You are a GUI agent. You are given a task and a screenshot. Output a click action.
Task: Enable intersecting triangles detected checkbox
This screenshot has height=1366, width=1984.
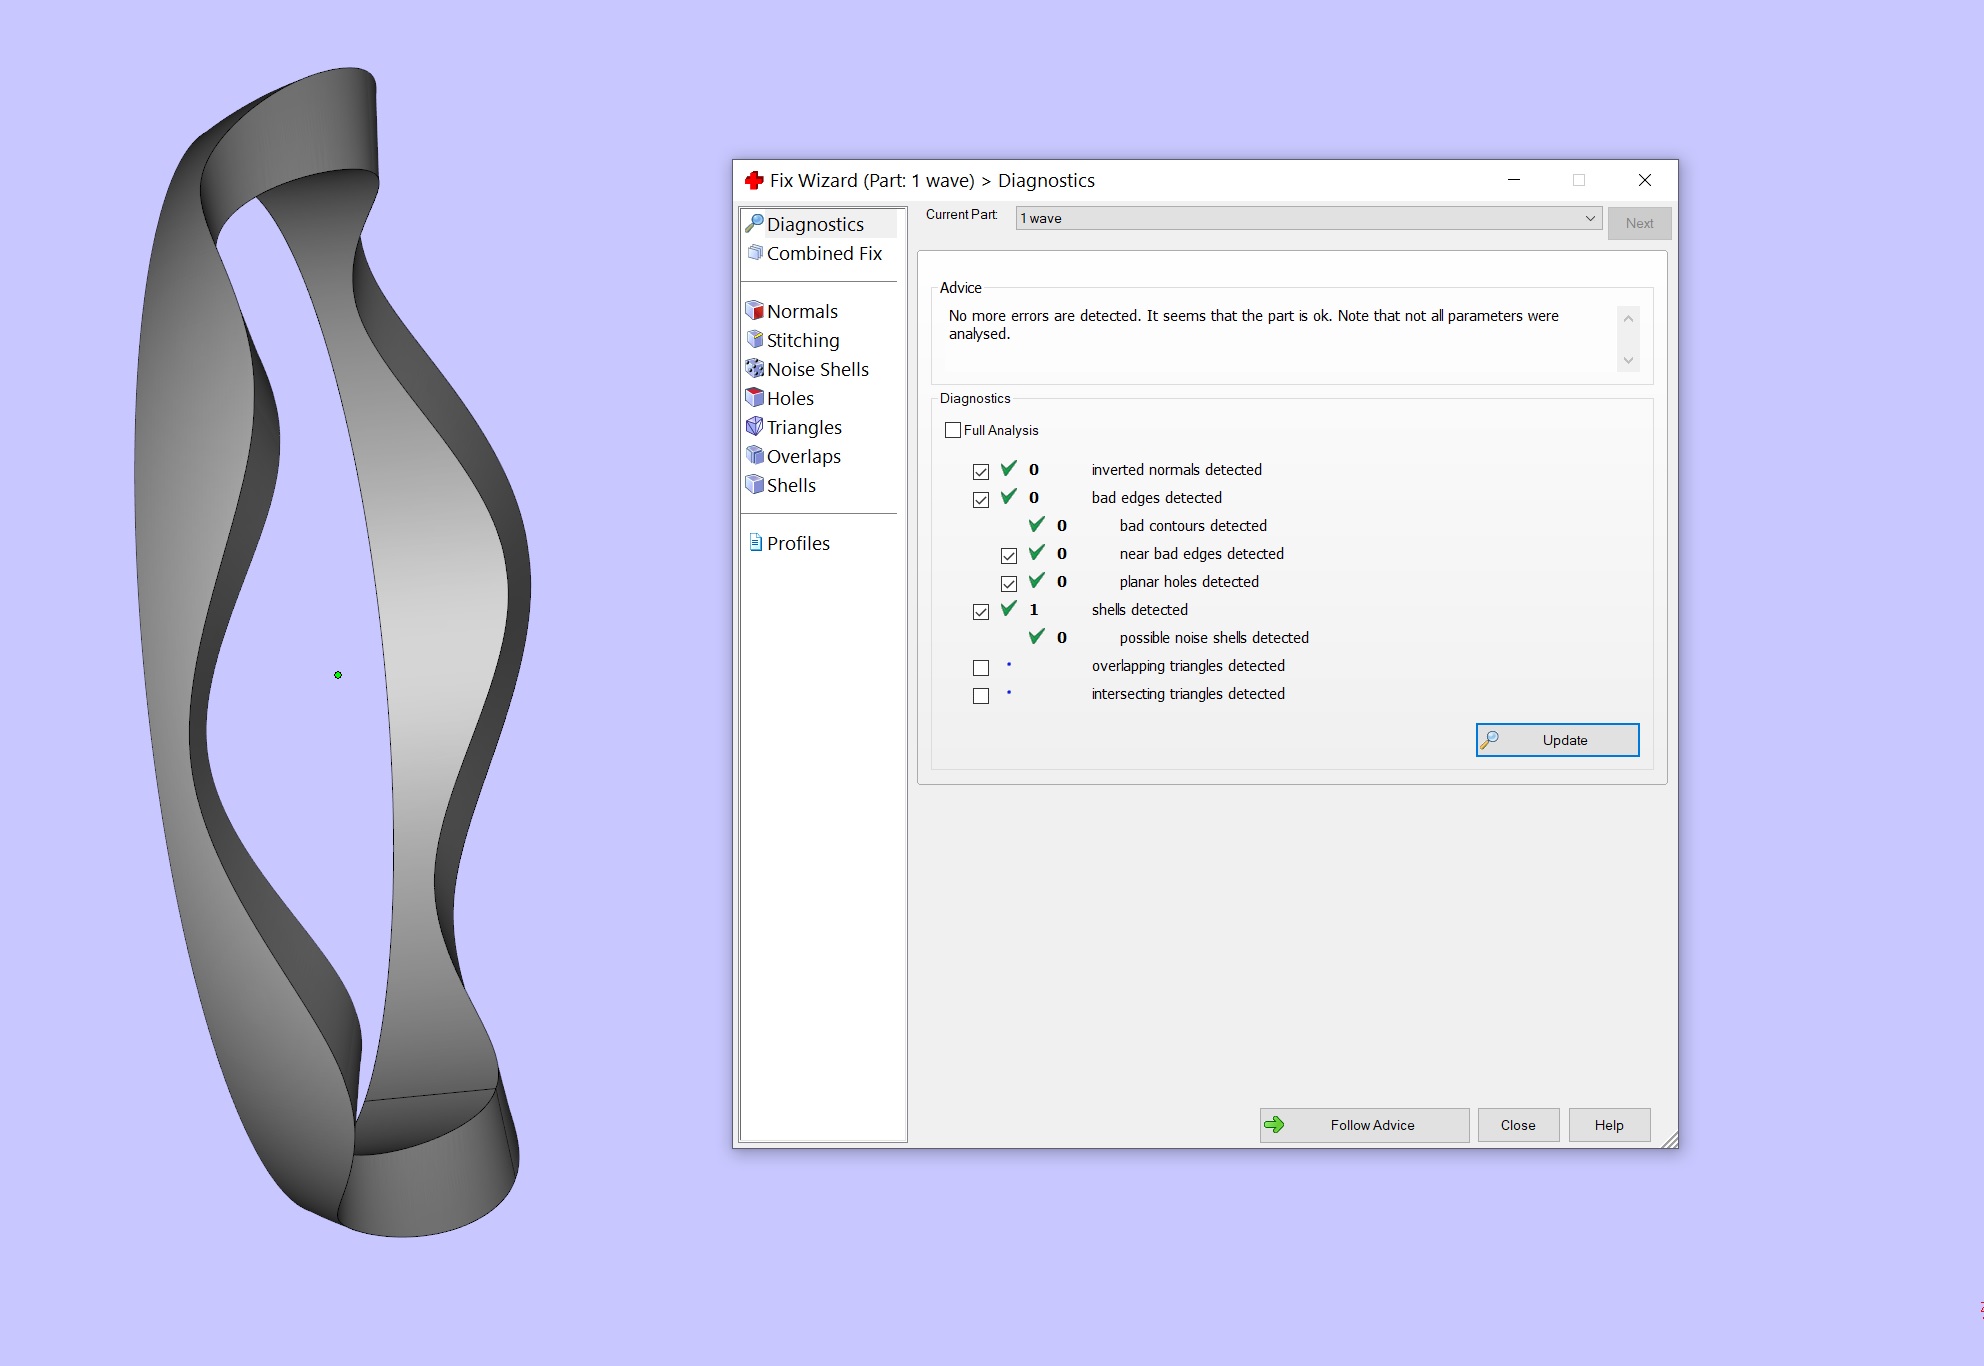click(x=981, y=695)
